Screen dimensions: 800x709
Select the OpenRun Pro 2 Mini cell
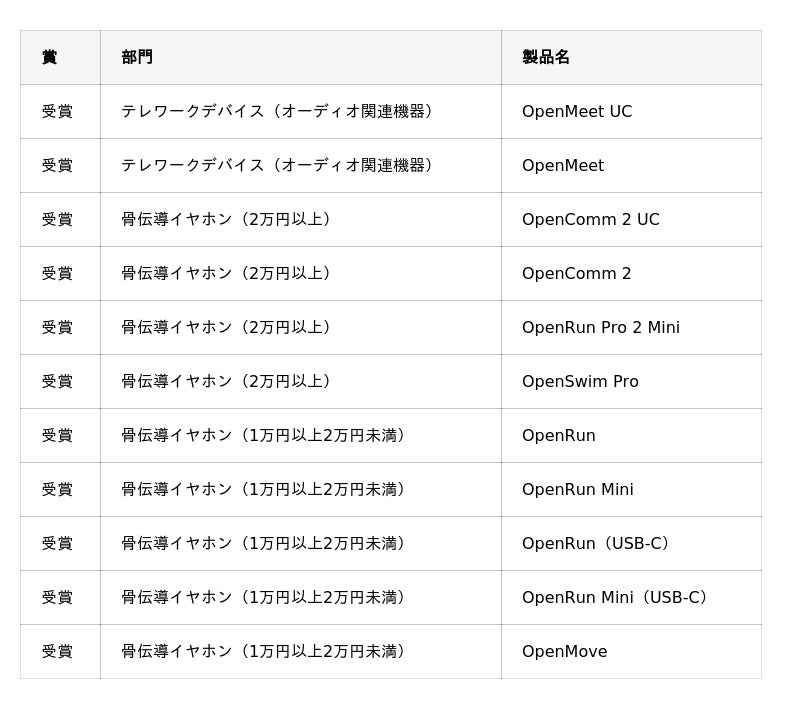pyautogui.click(x=600, y=327)
